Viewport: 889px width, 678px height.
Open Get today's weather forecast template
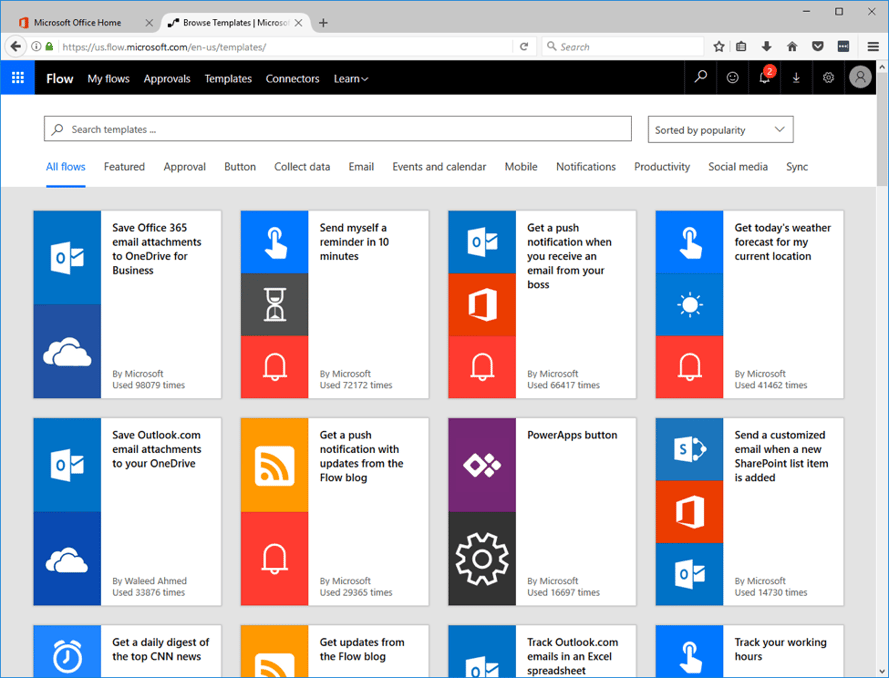[782, 241]
